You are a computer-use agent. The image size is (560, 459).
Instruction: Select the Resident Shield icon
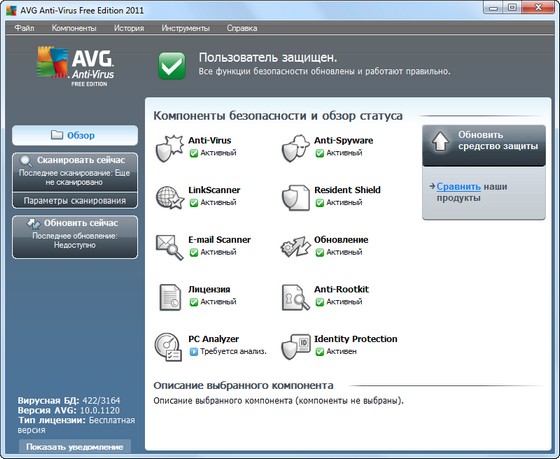[296, 198]
